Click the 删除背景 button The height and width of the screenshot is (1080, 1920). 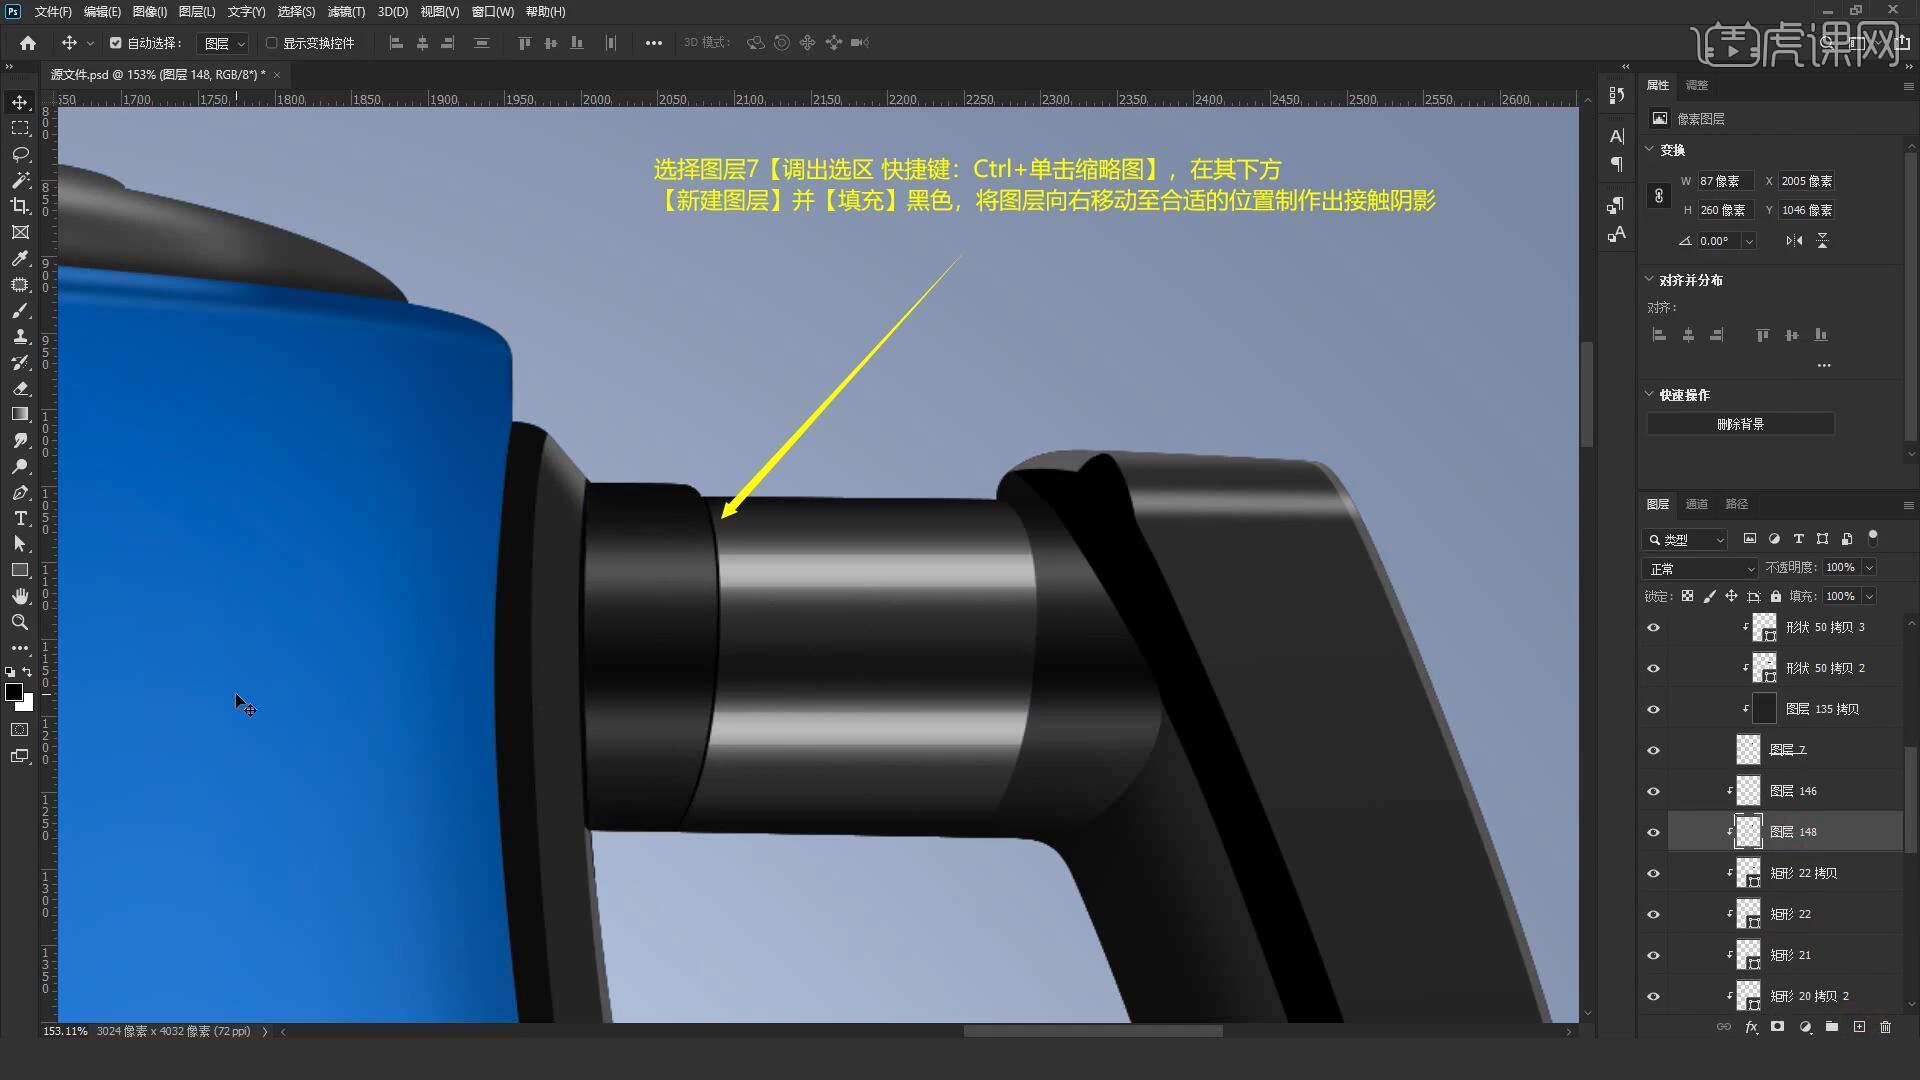1740,424
